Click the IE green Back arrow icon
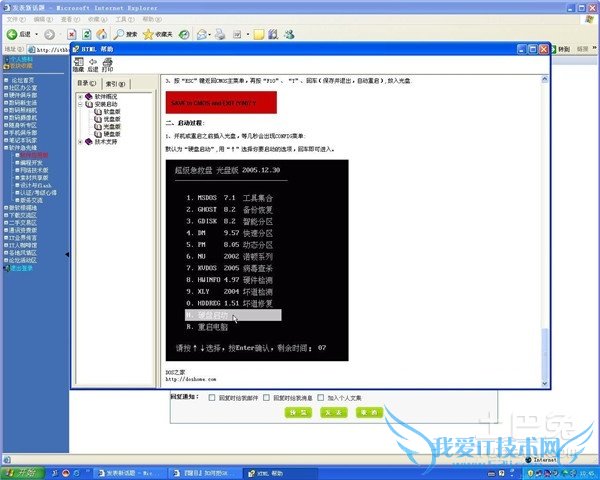The image size is (600, 480). (x=12, y=34)
